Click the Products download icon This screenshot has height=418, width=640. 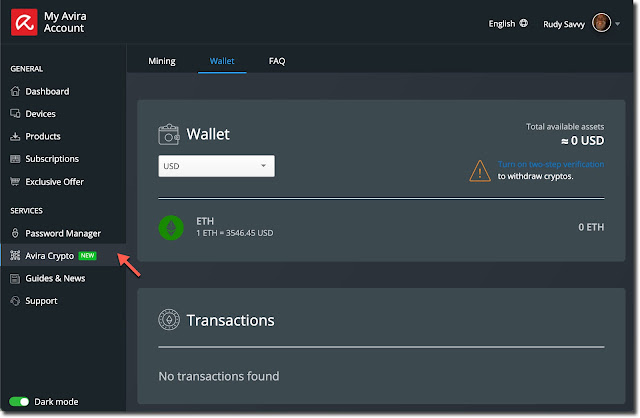coord(15,136)
